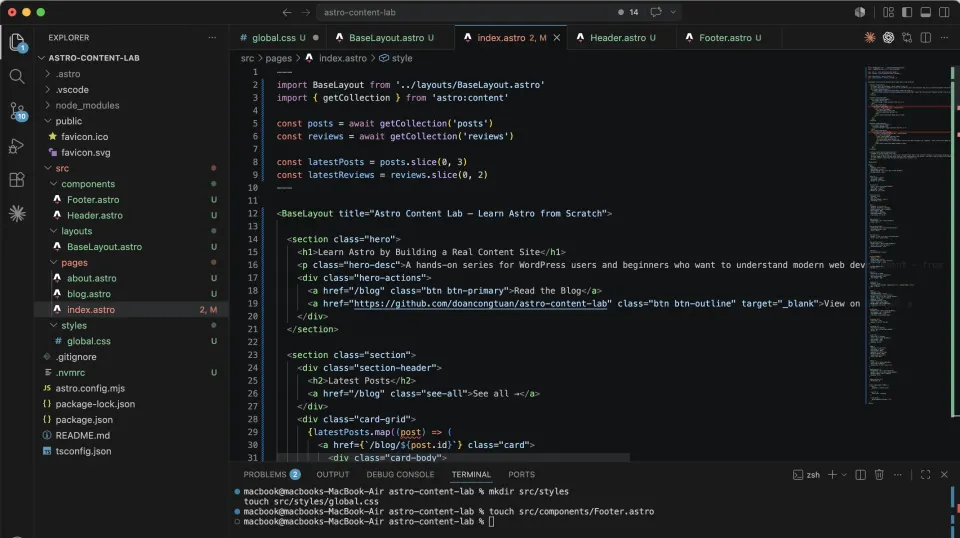
Task: Switch to the Footer.astro tab
Action: point(730,38)
